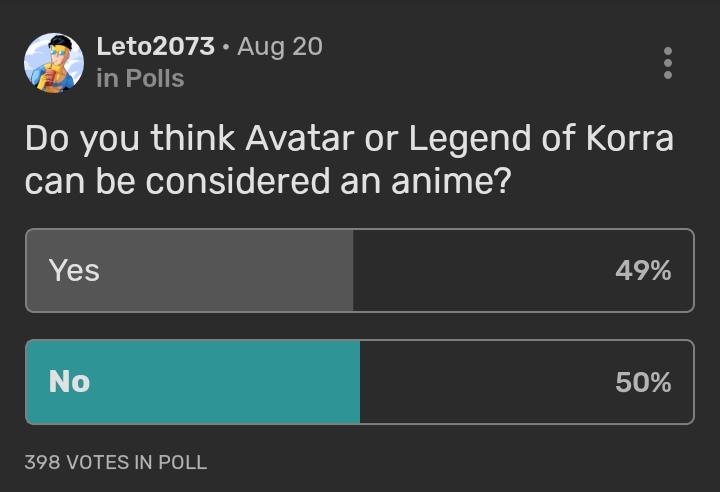
Task: Vote Yes in the poll
Action: coord(360,270)
